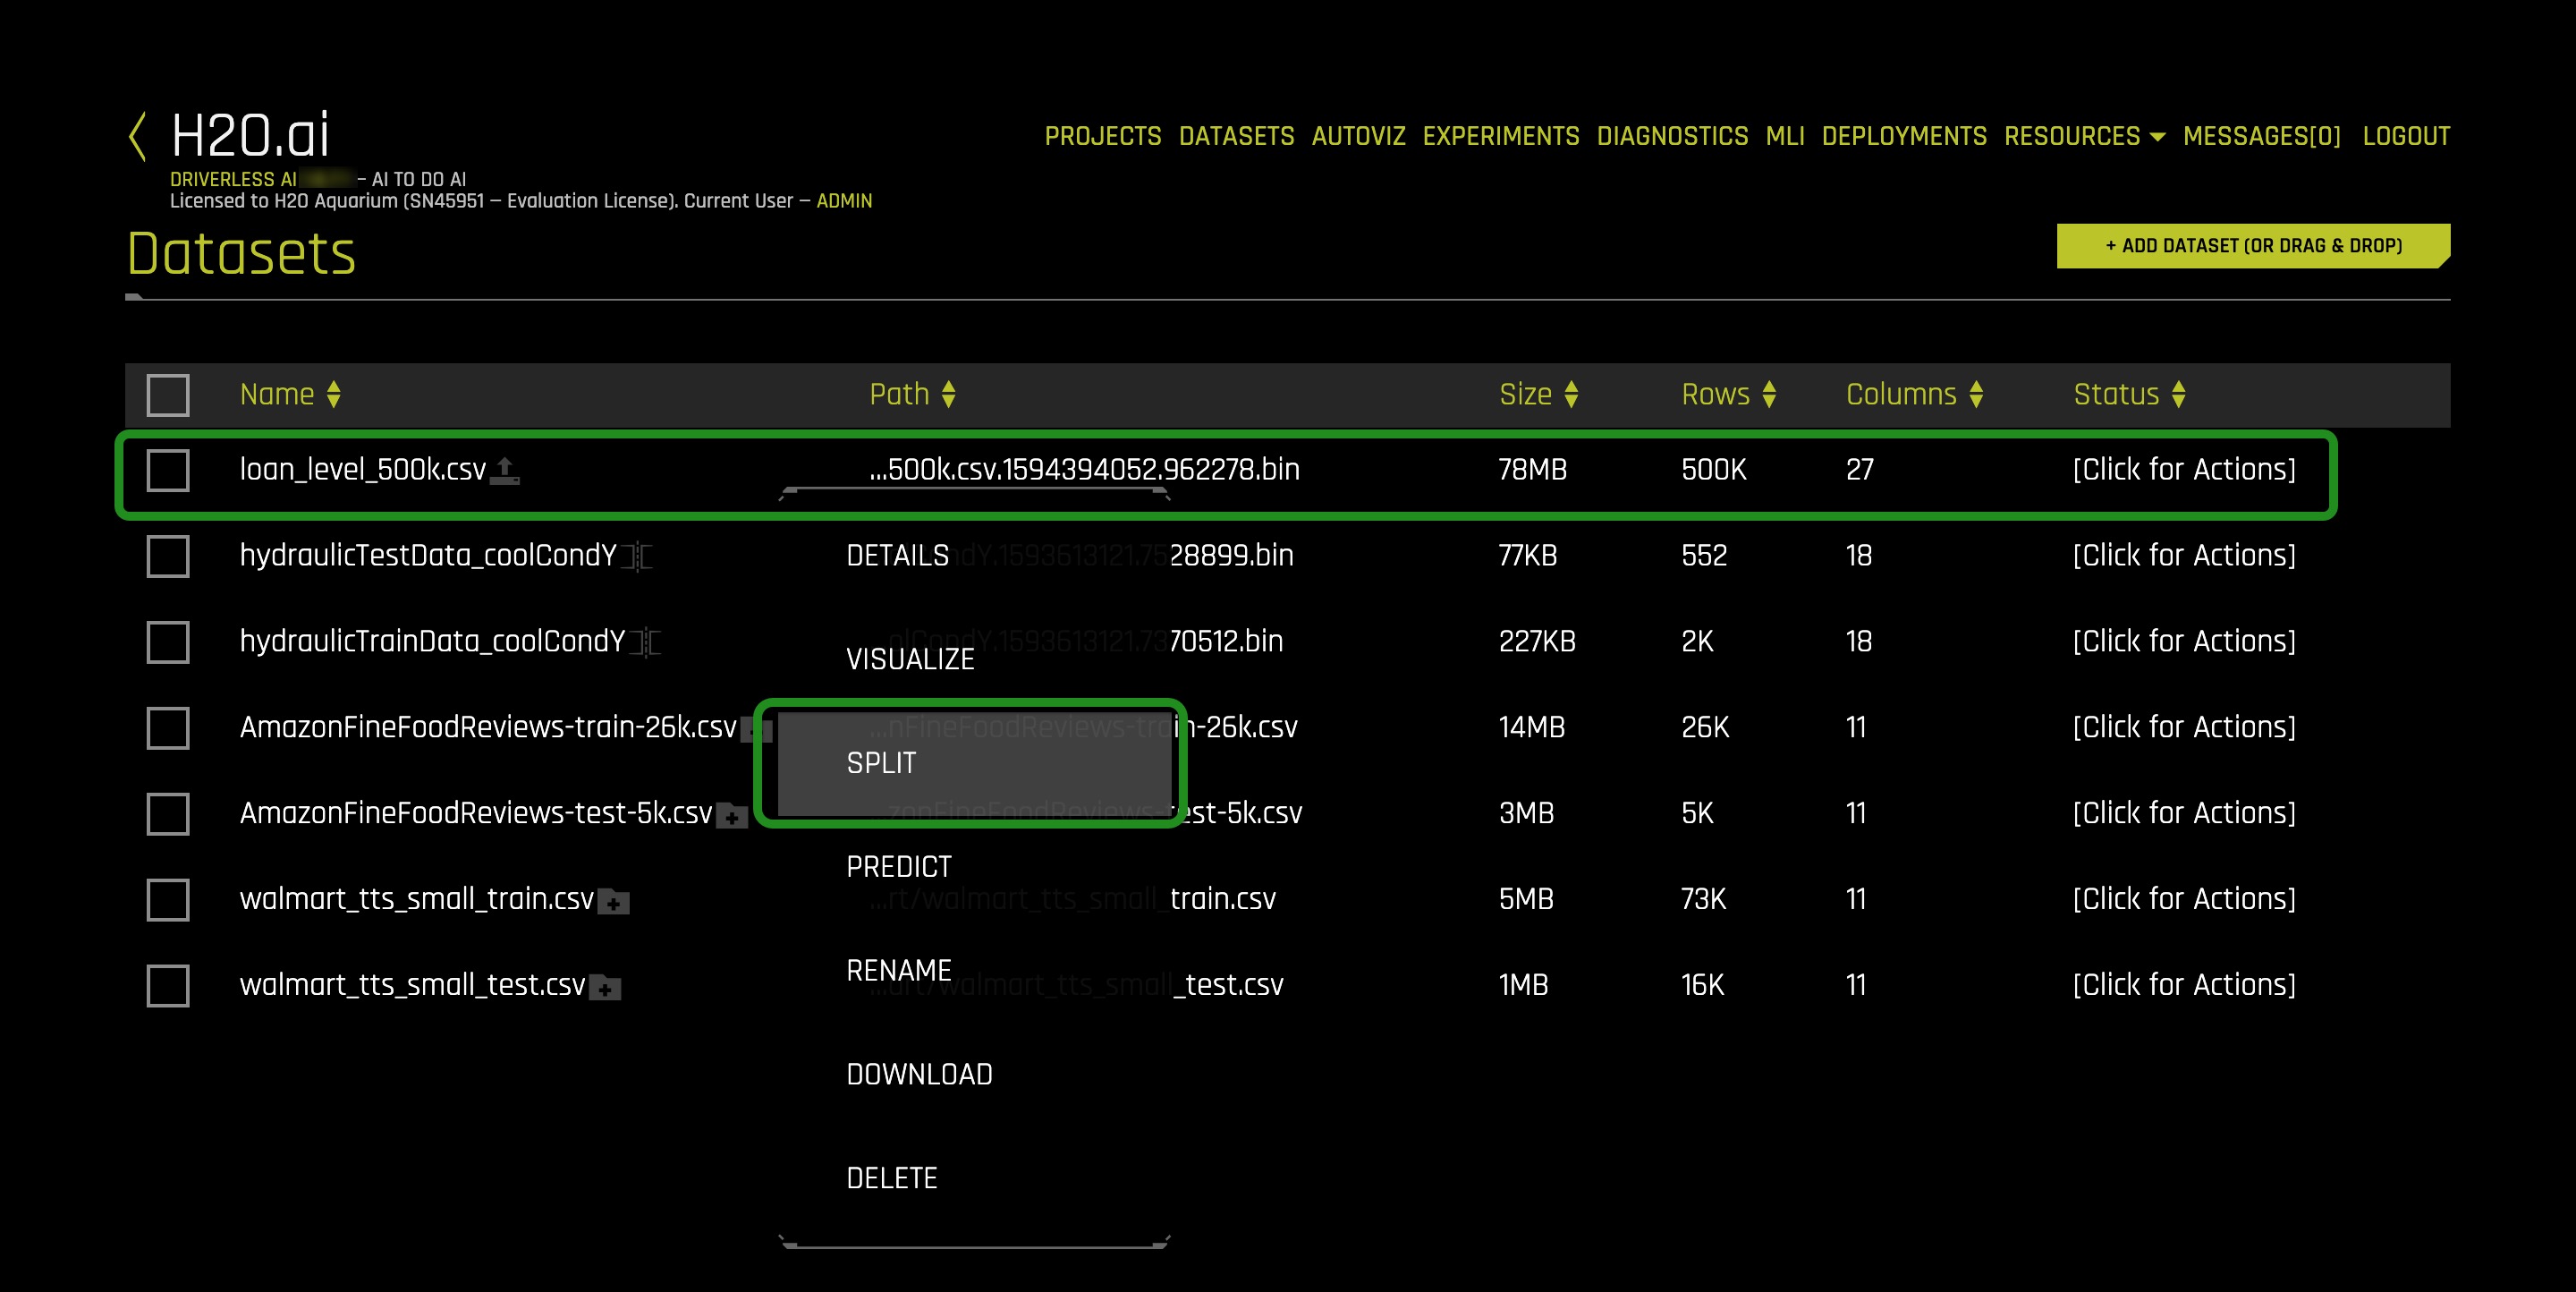Open AUTOVIZ page
Screen dimensions: 2576x1292
tap(1358, 136)
